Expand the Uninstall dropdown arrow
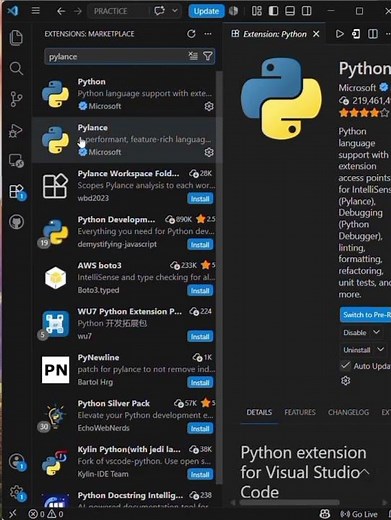Viewport: 391px width, 520px height. coord(380,349)
